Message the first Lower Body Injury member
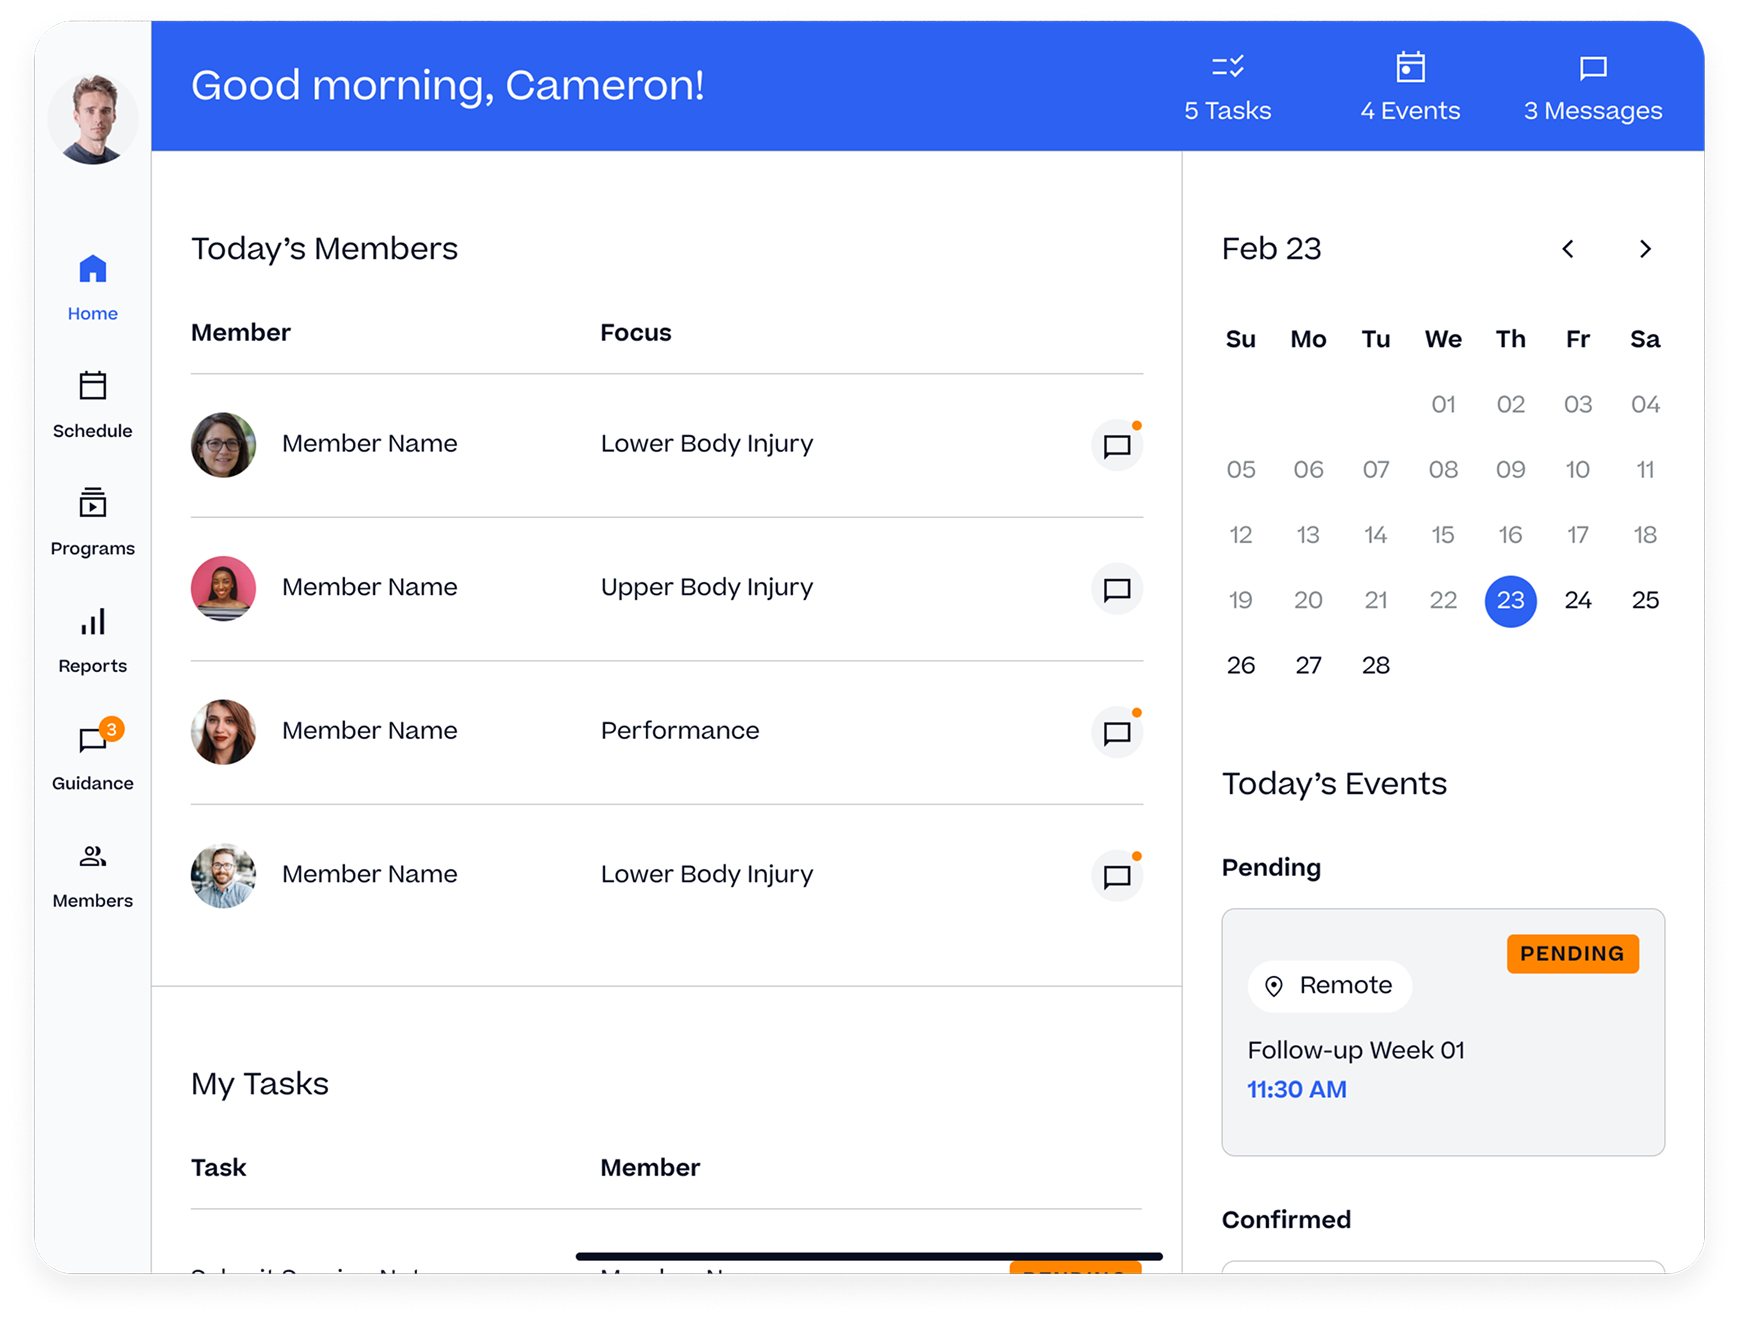This screenshot has width=1738, height=1320. coord(1117,446)
